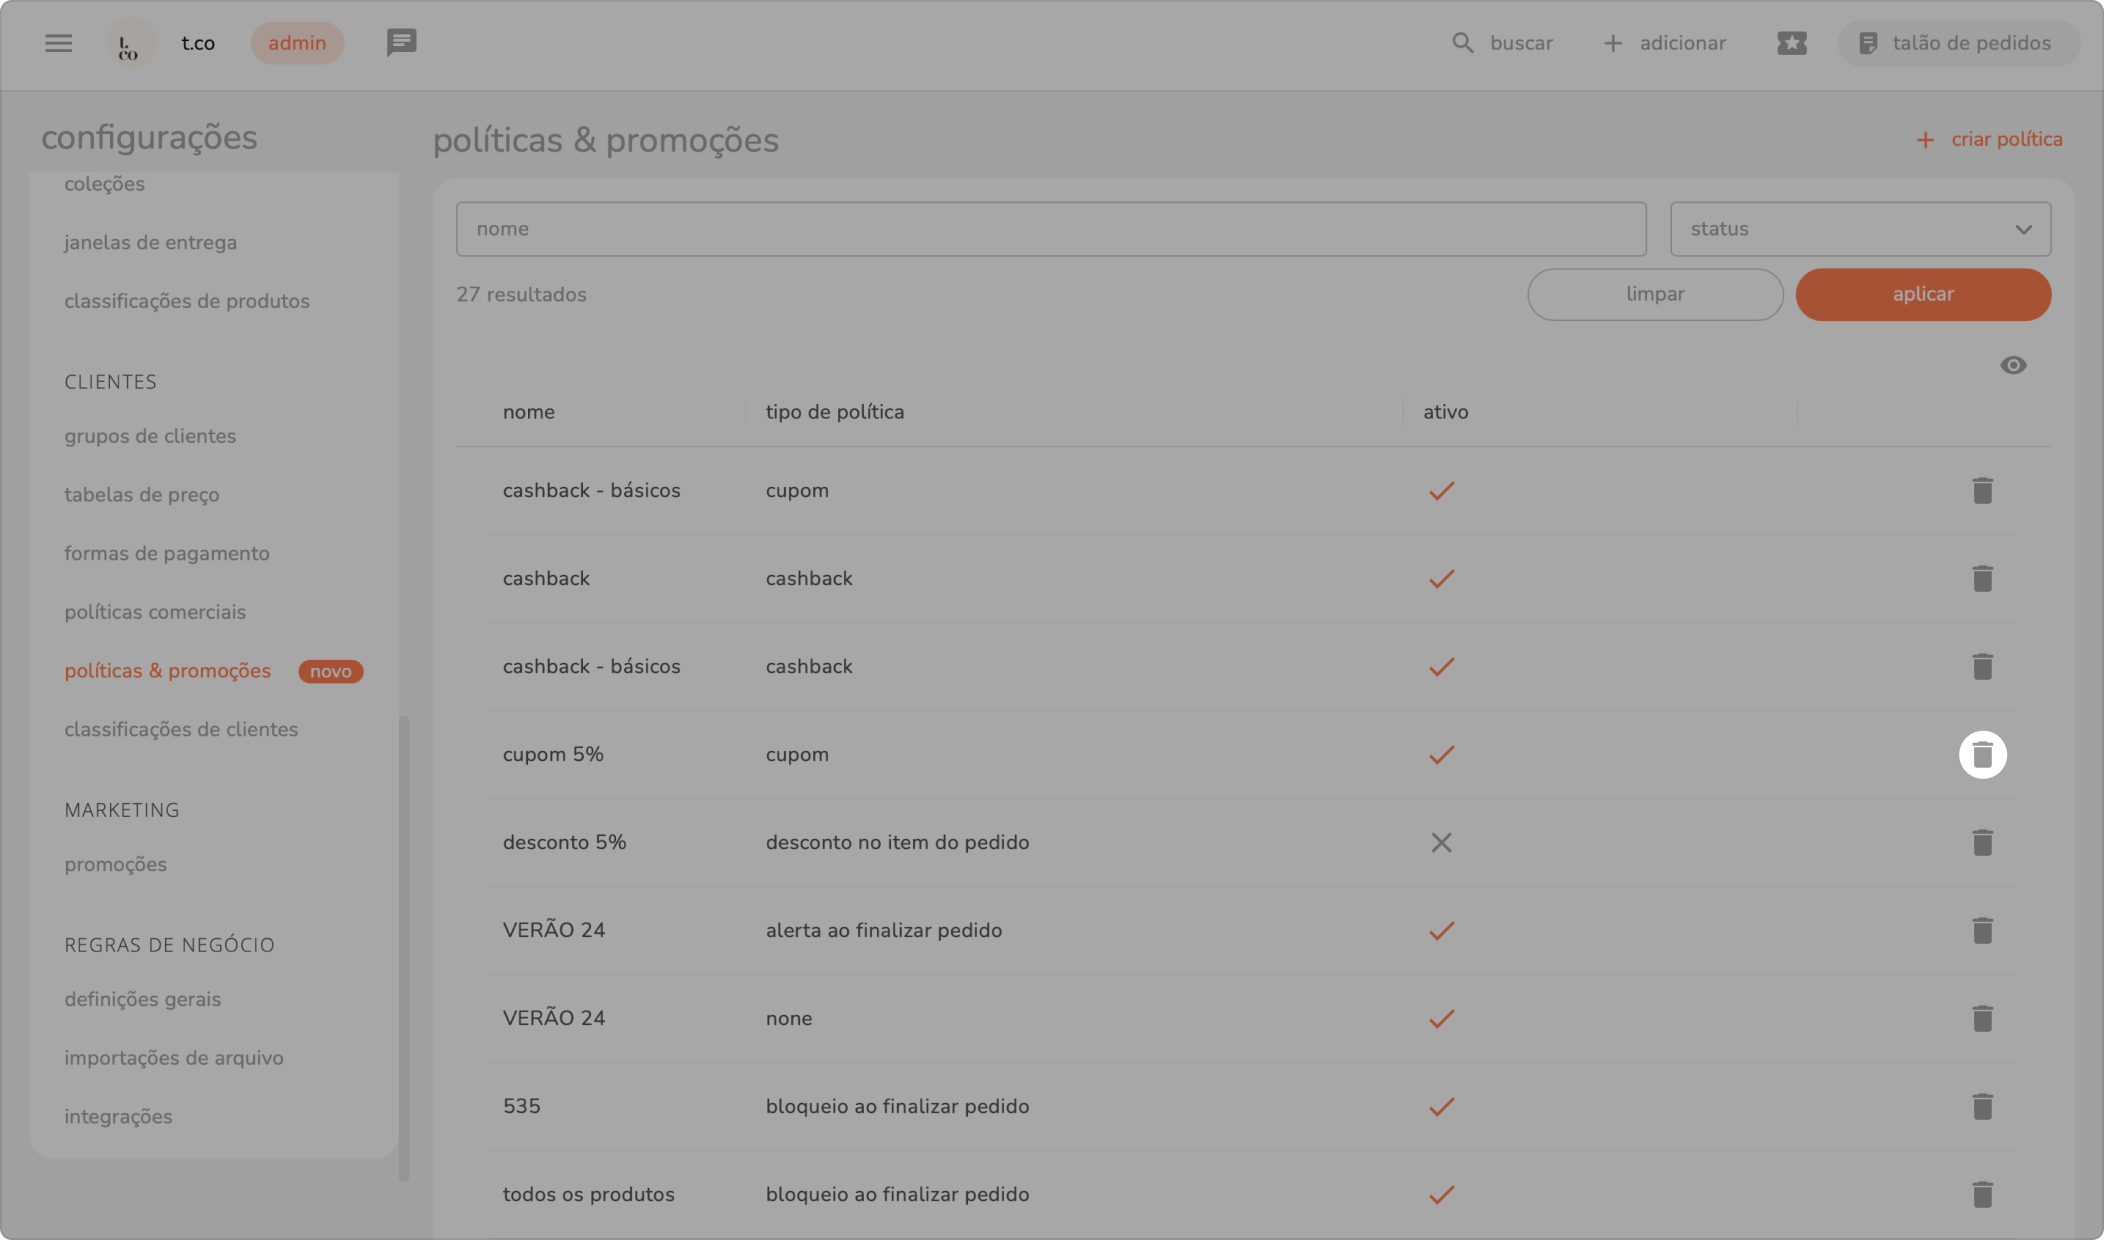Open tabelas de preço section

click(x=142, y=495)
